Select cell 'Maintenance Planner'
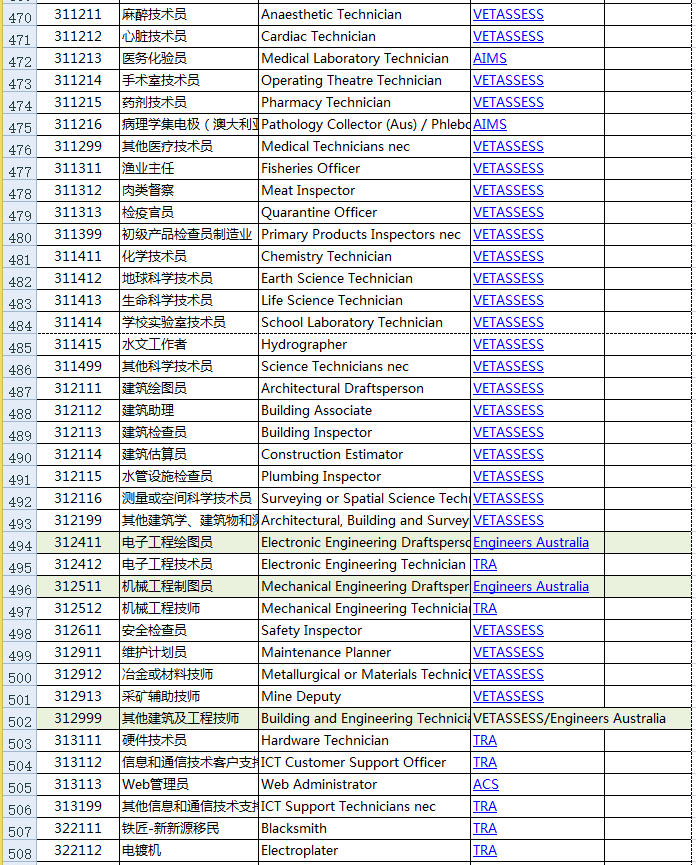Screen dimensions: 696x865 pyautogui.click(x=364, y=653)
